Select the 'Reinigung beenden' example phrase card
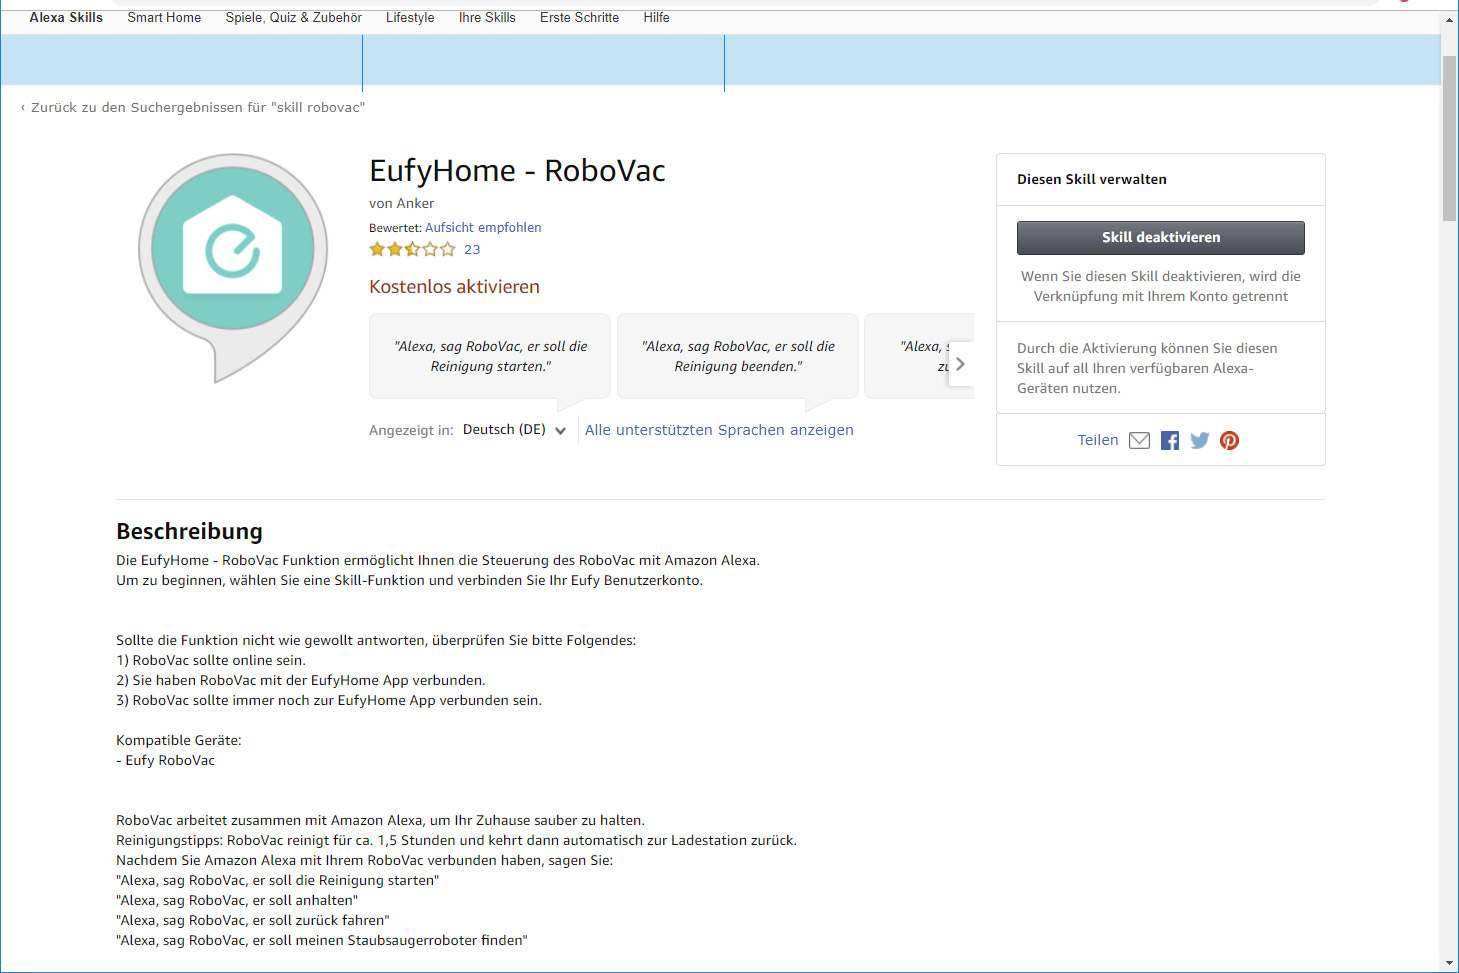The image size is (1459, 973). [x=738, y=356]
